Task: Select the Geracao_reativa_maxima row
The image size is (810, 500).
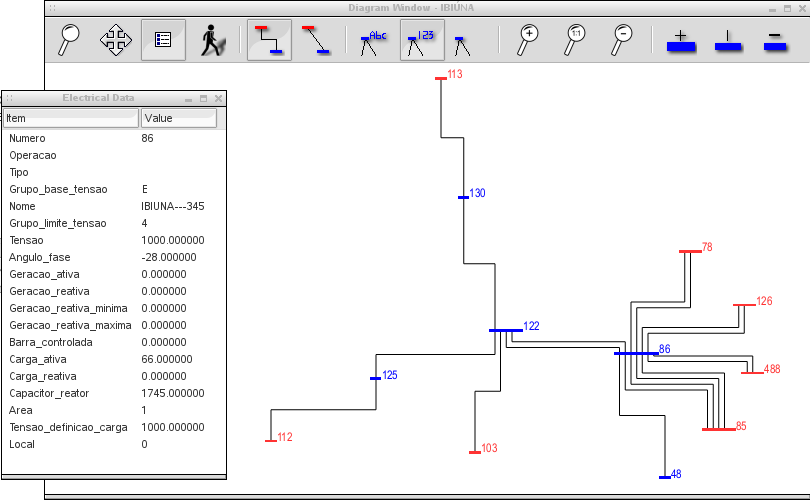Action: (114, 325)
